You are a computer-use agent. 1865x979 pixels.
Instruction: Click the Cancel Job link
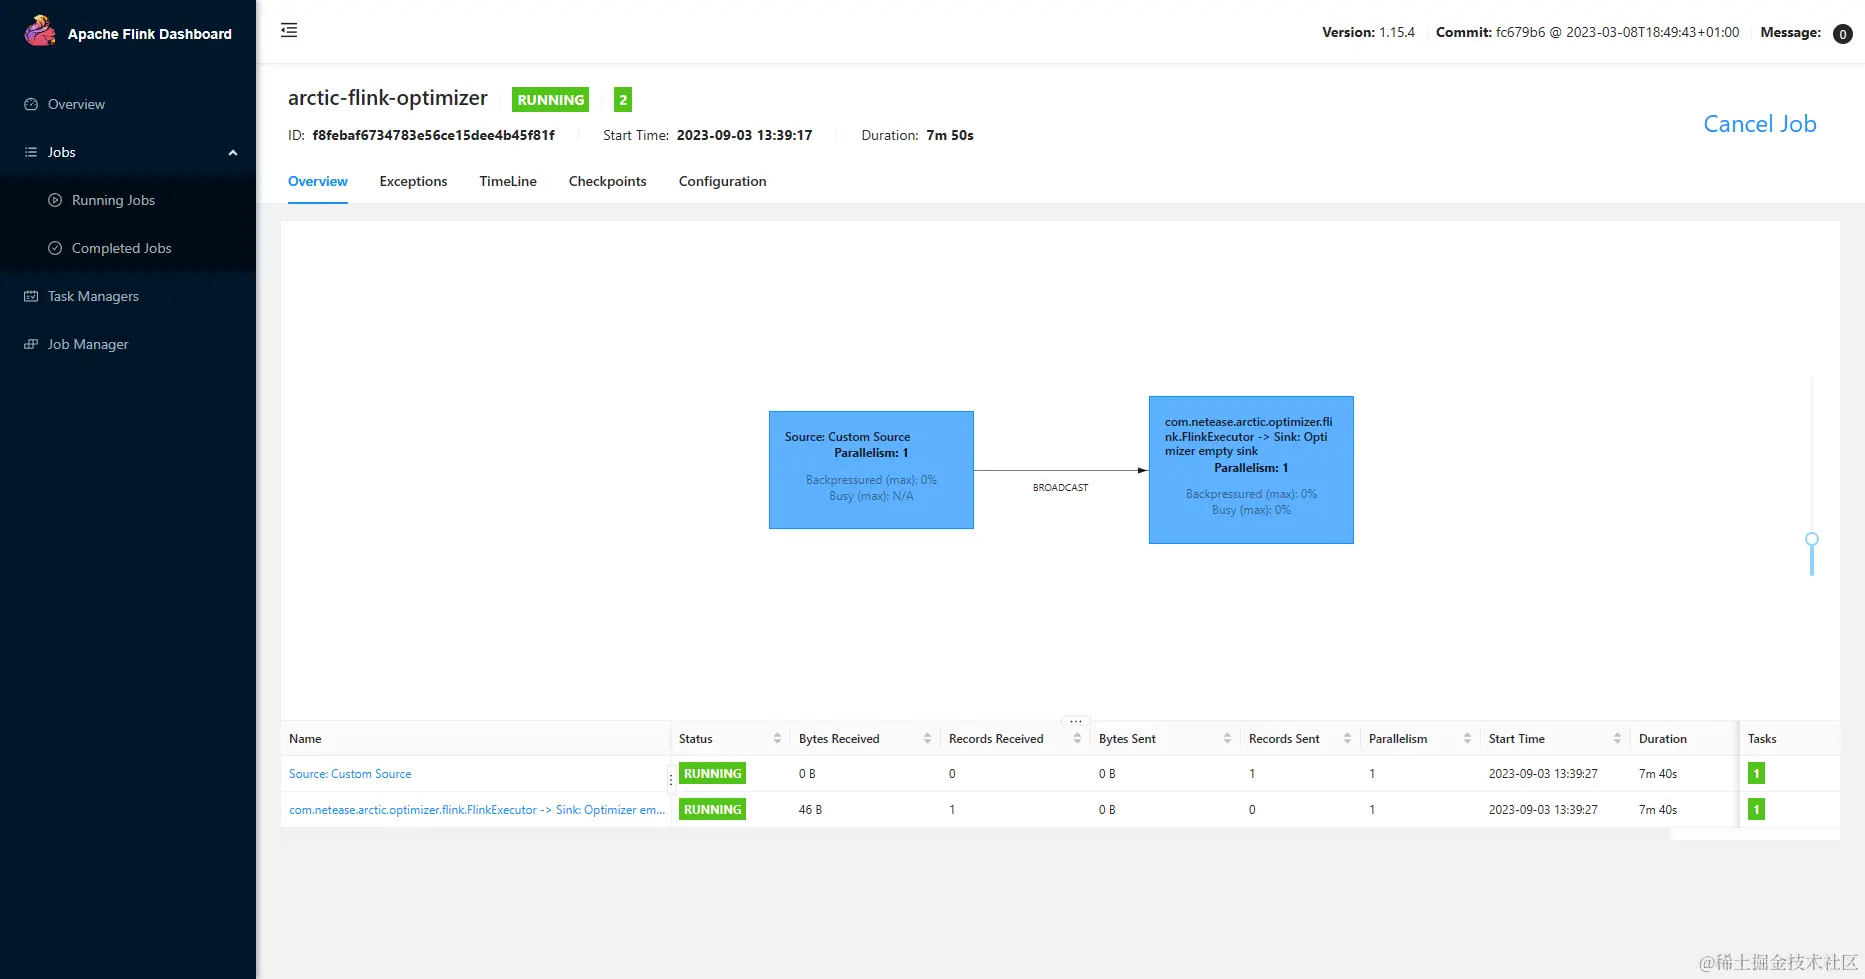(x=1760, y=124)
